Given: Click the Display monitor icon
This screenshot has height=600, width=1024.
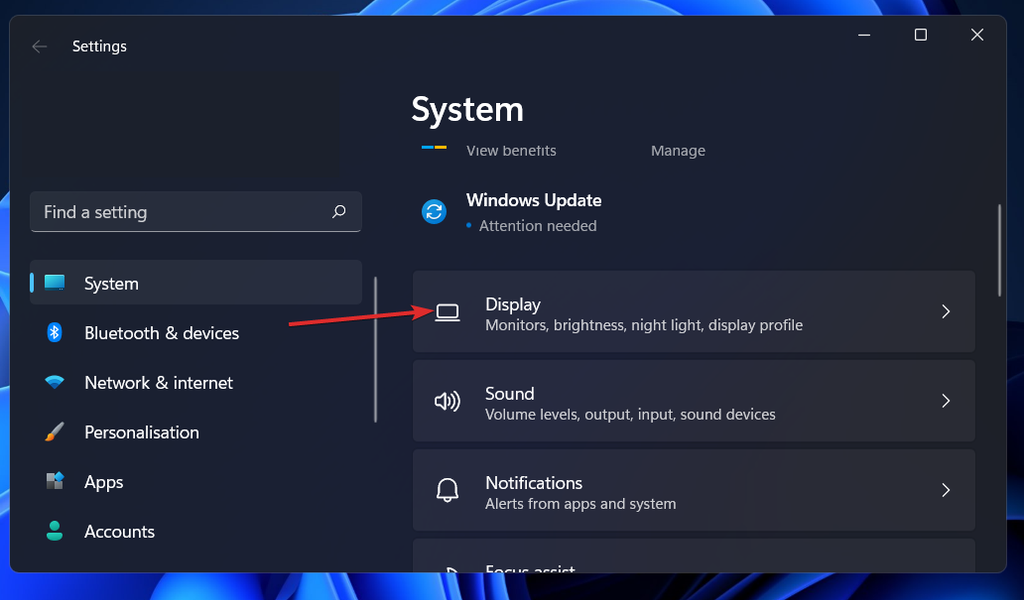Looking at the screenshot, I should point(447,311).
